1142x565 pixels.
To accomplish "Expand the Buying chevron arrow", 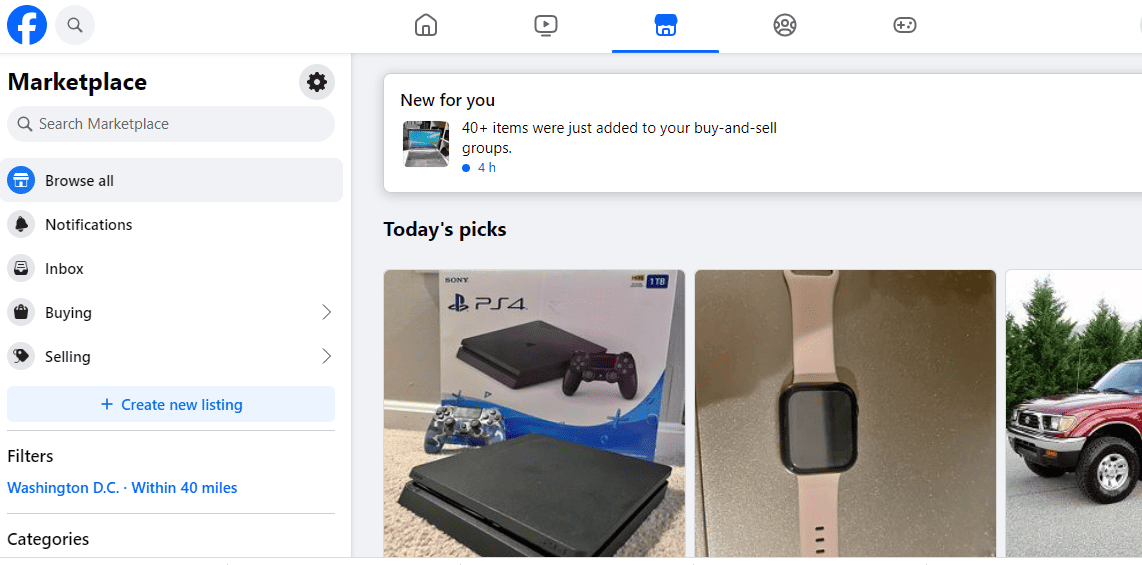I will [326, 312].
